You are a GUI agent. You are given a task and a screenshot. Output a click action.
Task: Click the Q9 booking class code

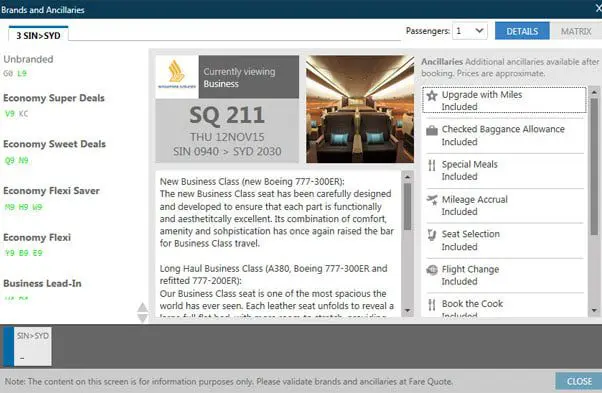pyautogui.click(x=10, y=160)
